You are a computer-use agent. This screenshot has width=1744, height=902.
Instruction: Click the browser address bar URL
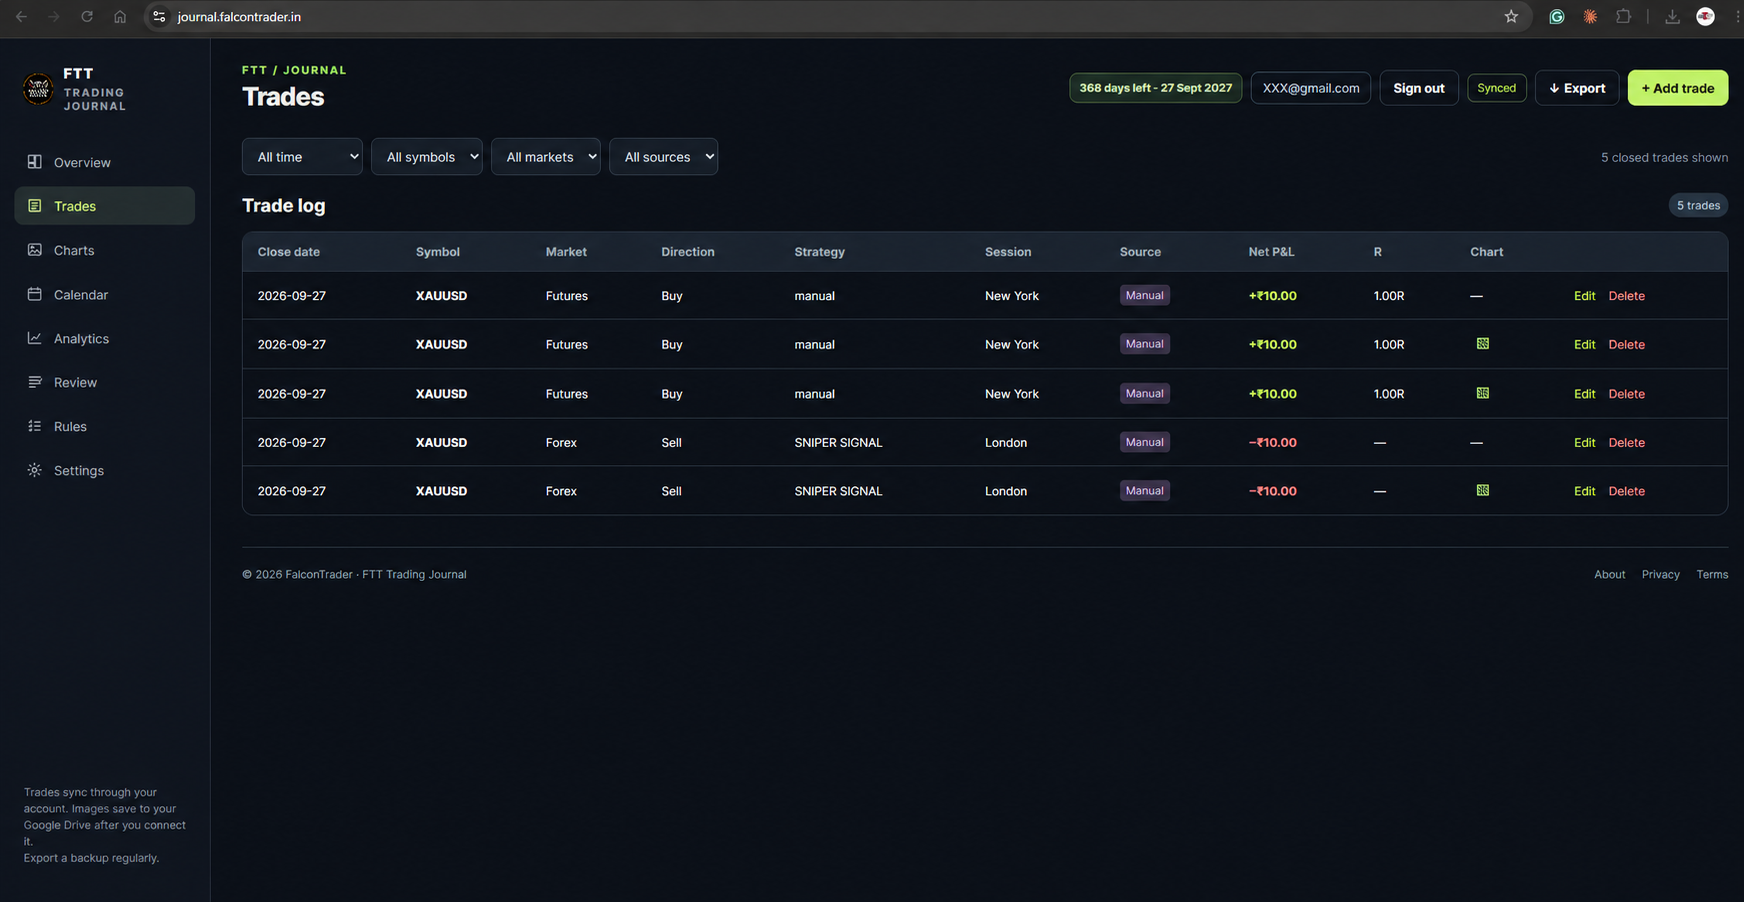pos(239,17)
